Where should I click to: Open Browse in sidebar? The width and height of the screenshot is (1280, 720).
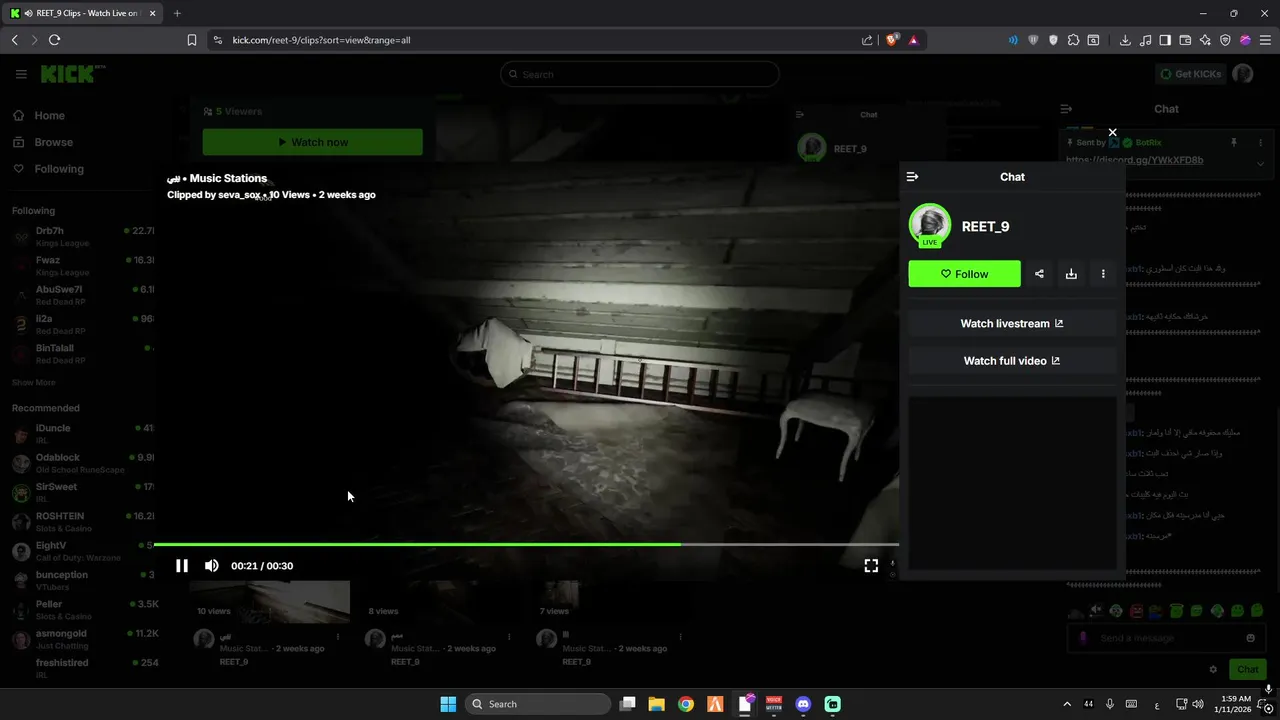pyautogui.click(x=53, y=142)
